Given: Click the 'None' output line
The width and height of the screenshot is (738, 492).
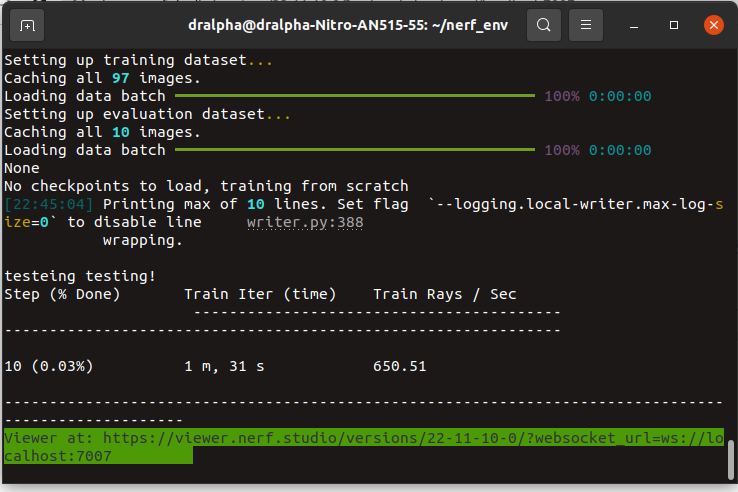Looking at the screenshot, I should click(22, 168).
